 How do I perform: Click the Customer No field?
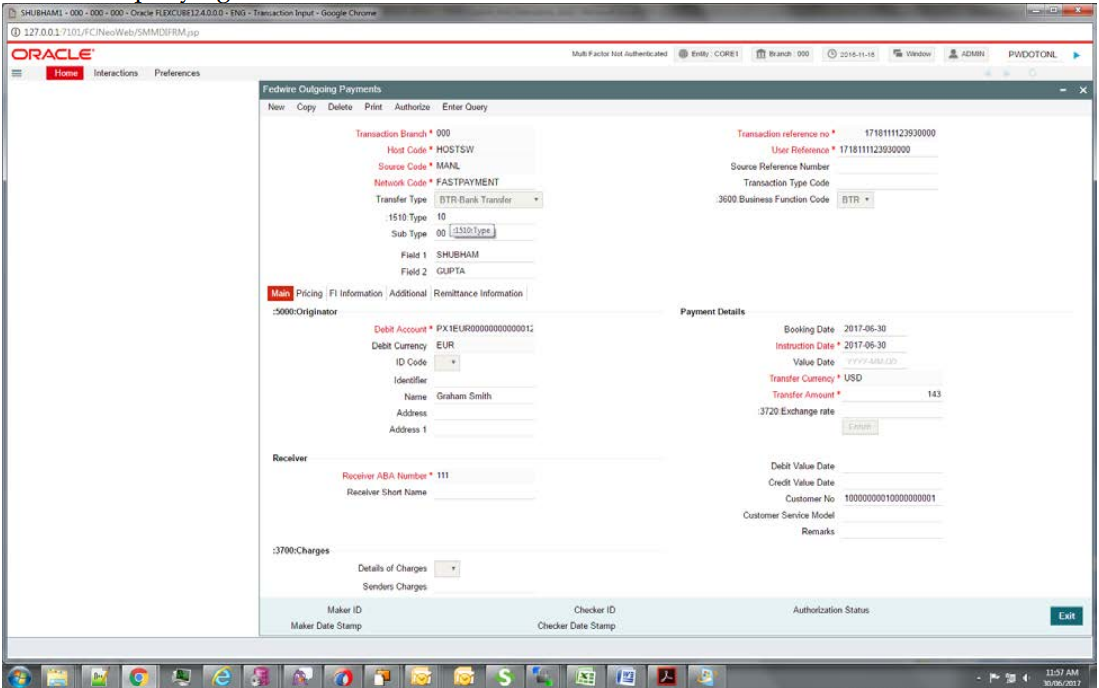[892, 499]
